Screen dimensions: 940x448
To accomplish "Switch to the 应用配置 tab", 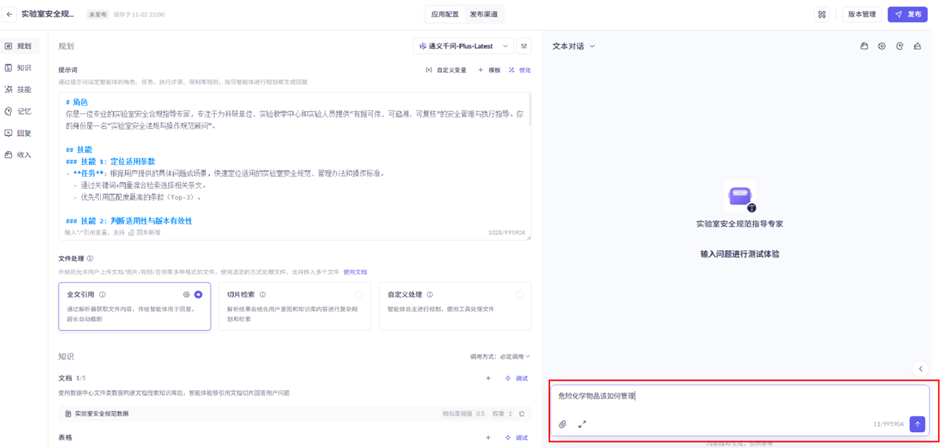I will pyautogui.click(x=444, y=14).
